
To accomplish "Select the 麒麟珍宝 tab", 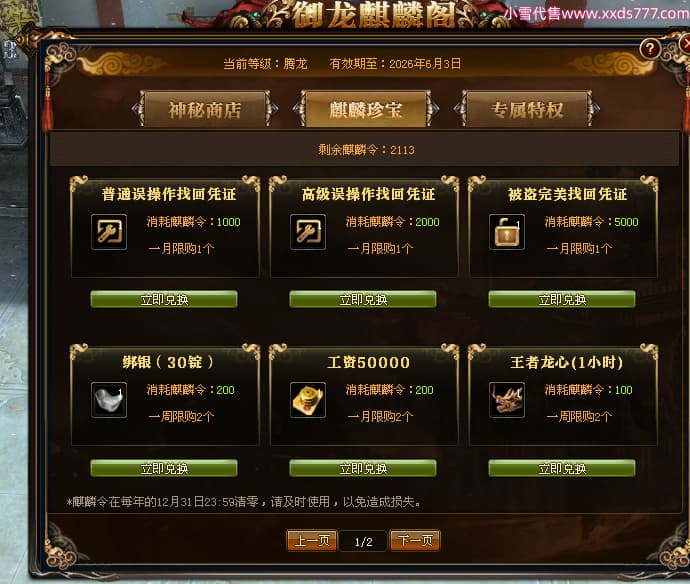I will tap(366, 109).
